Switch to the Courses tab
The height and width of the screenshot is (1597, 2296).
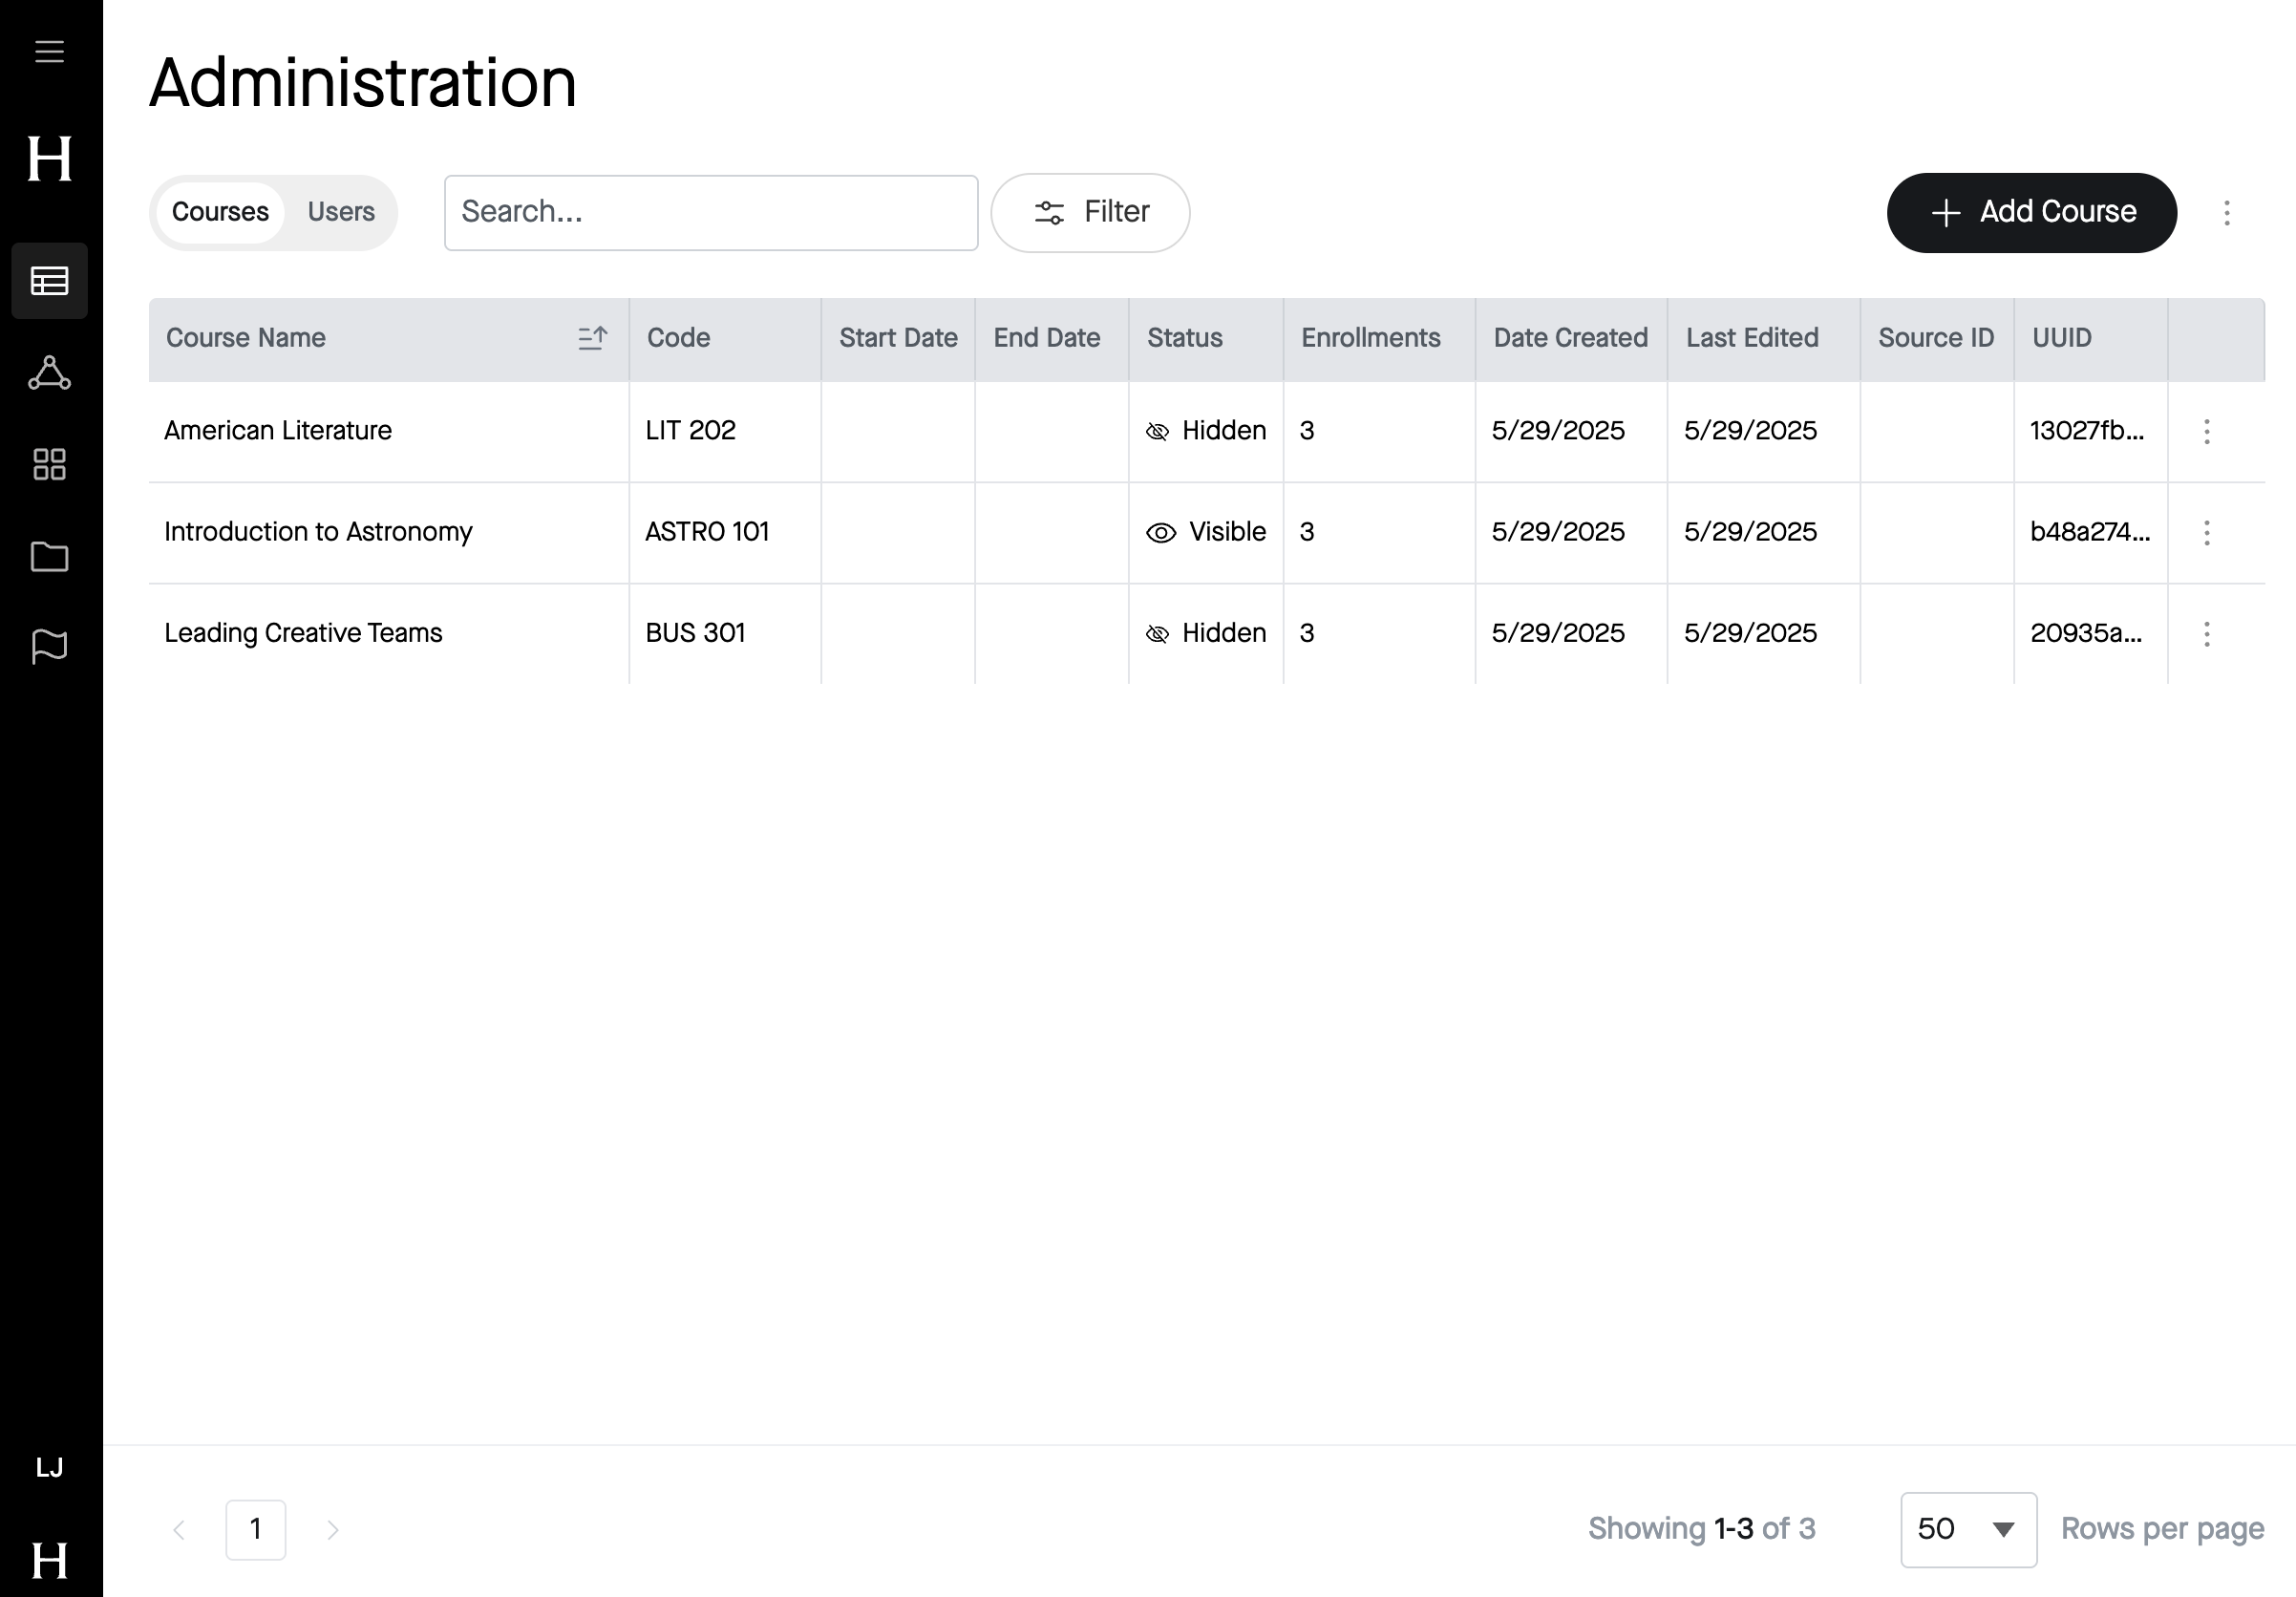coord(220,212)
